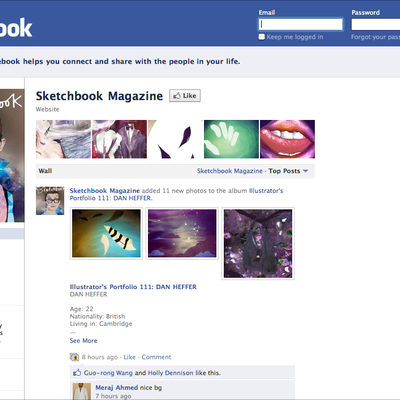The image size is (400, 400).
Task: Open the red lips thumbnail in photo strip
Action: (x=287, y=139)
